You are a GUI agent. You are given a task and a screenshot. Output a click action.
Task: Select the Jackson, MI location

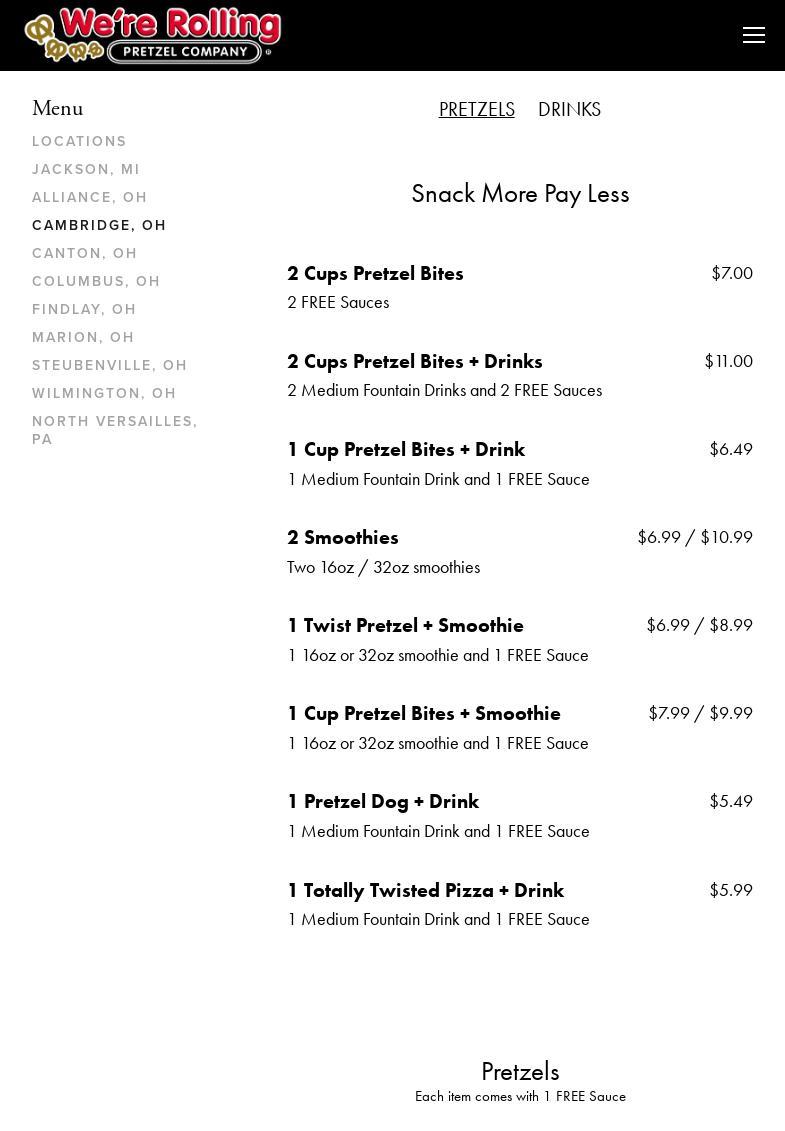[x=86, y=170]
